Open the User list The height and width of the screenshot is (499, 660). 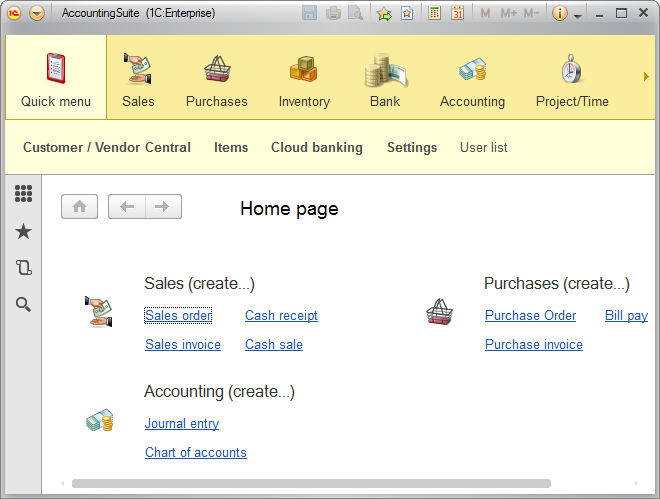point(484,147)
